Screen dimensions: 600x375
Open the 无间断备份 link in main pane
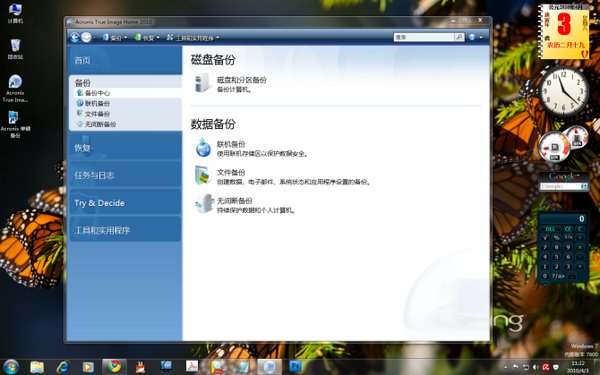(234, 201)
